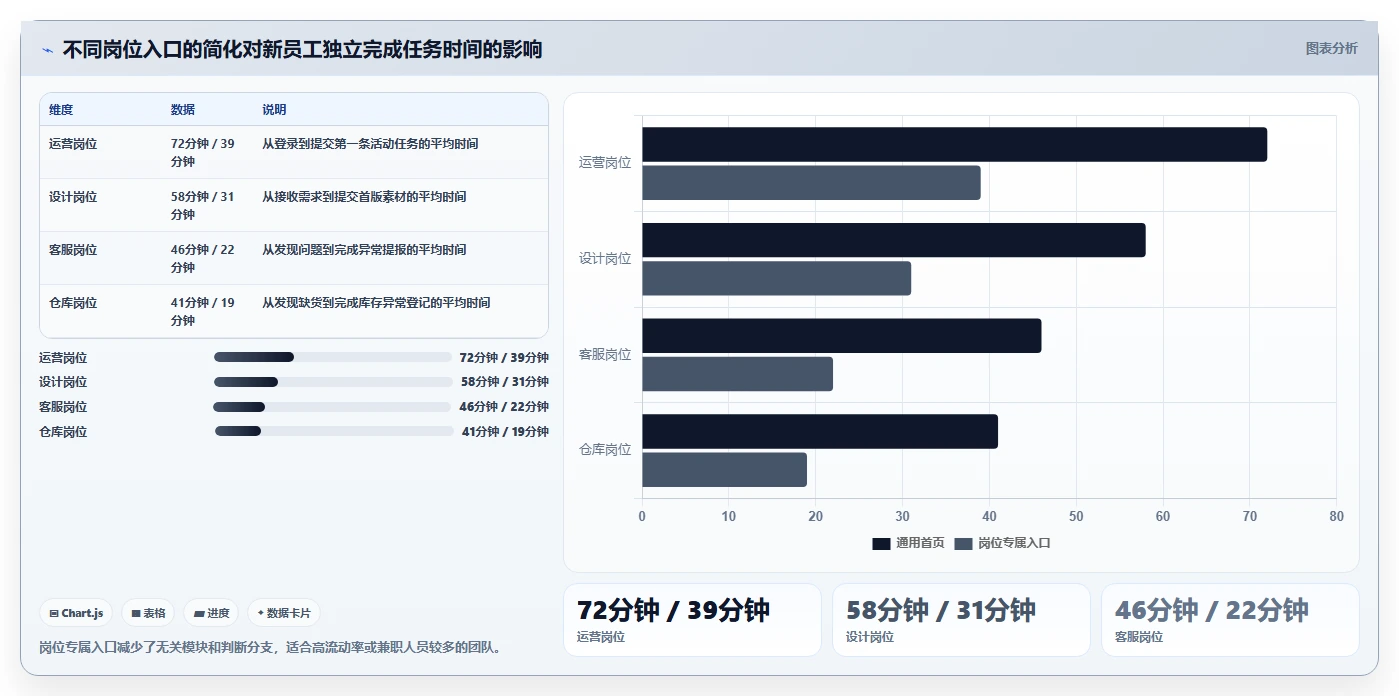Click table value 41分钟 / 19分钟

[x=203, y=311]
